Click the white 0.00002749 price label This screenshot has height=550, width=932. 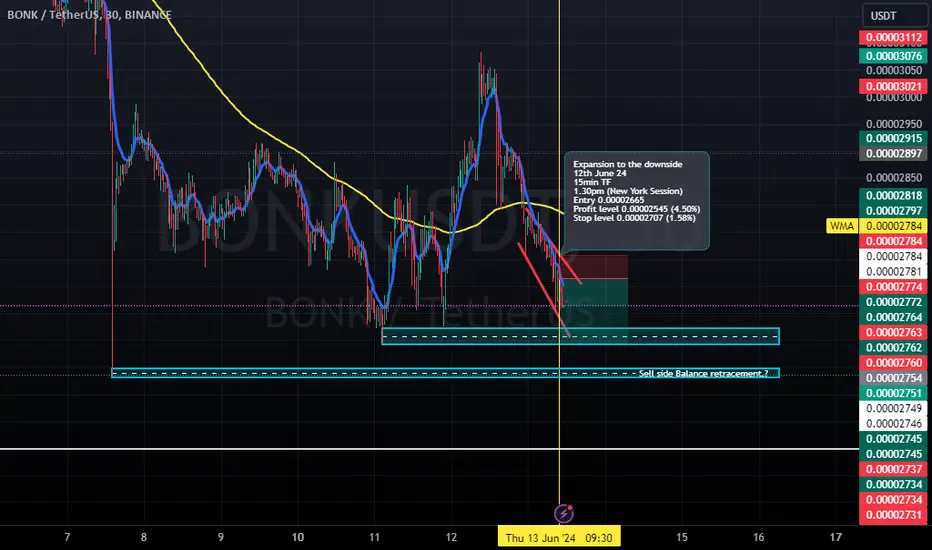click(893, 408)
